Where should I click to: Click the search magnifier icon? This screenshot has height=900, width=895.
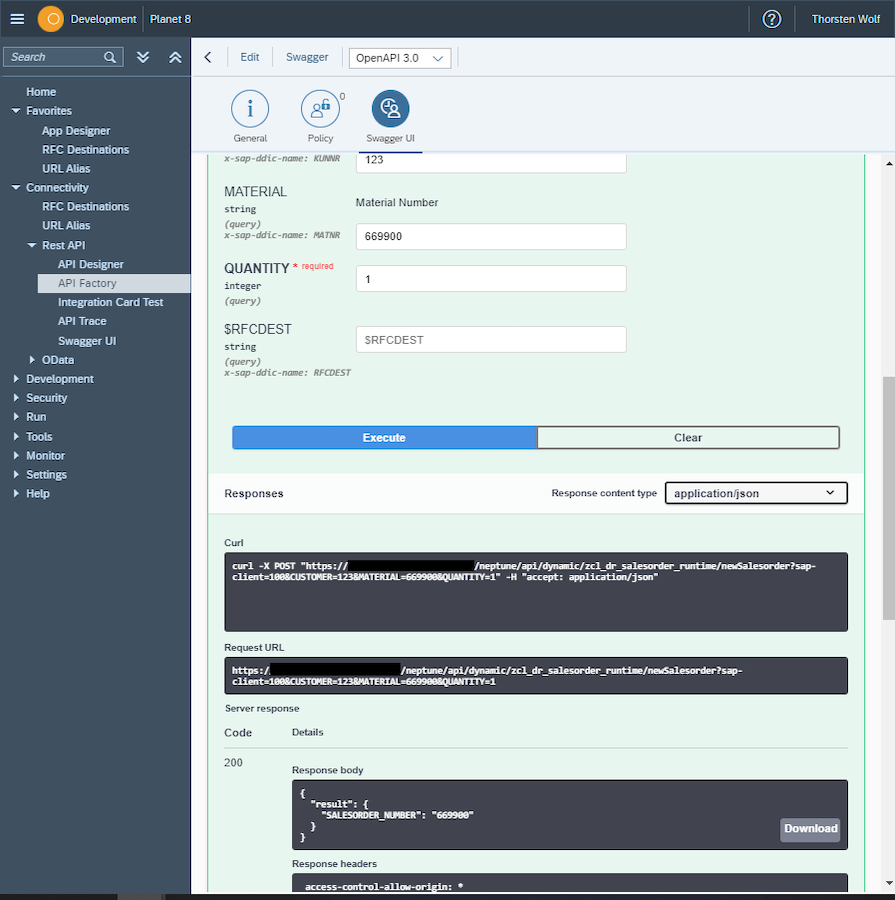pyautogui.click(x=110, y=57)
